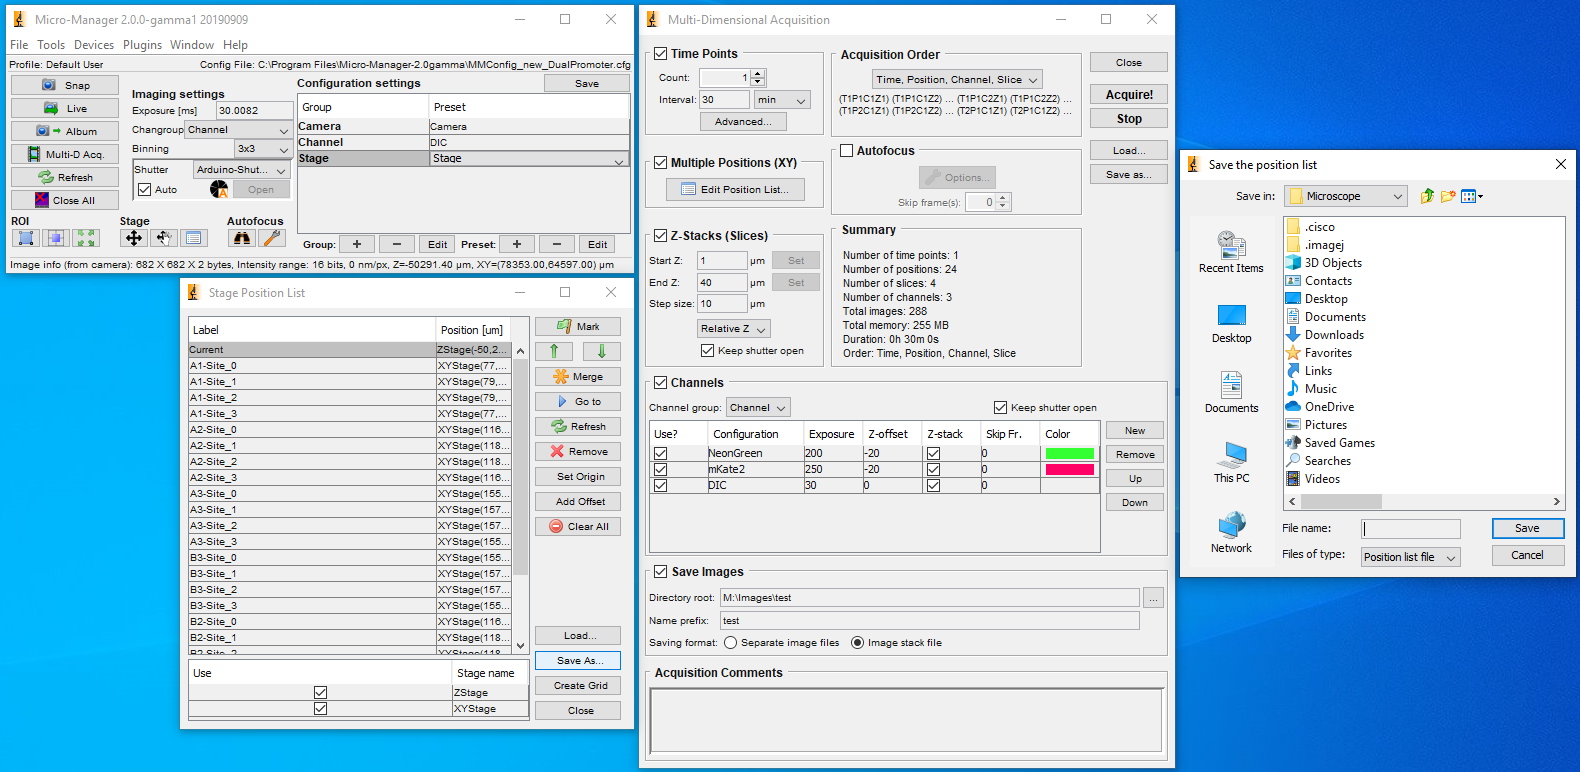Open the Plugins menu
The width and height of the screenshot is (1580, 772).
tap(142, 45)
